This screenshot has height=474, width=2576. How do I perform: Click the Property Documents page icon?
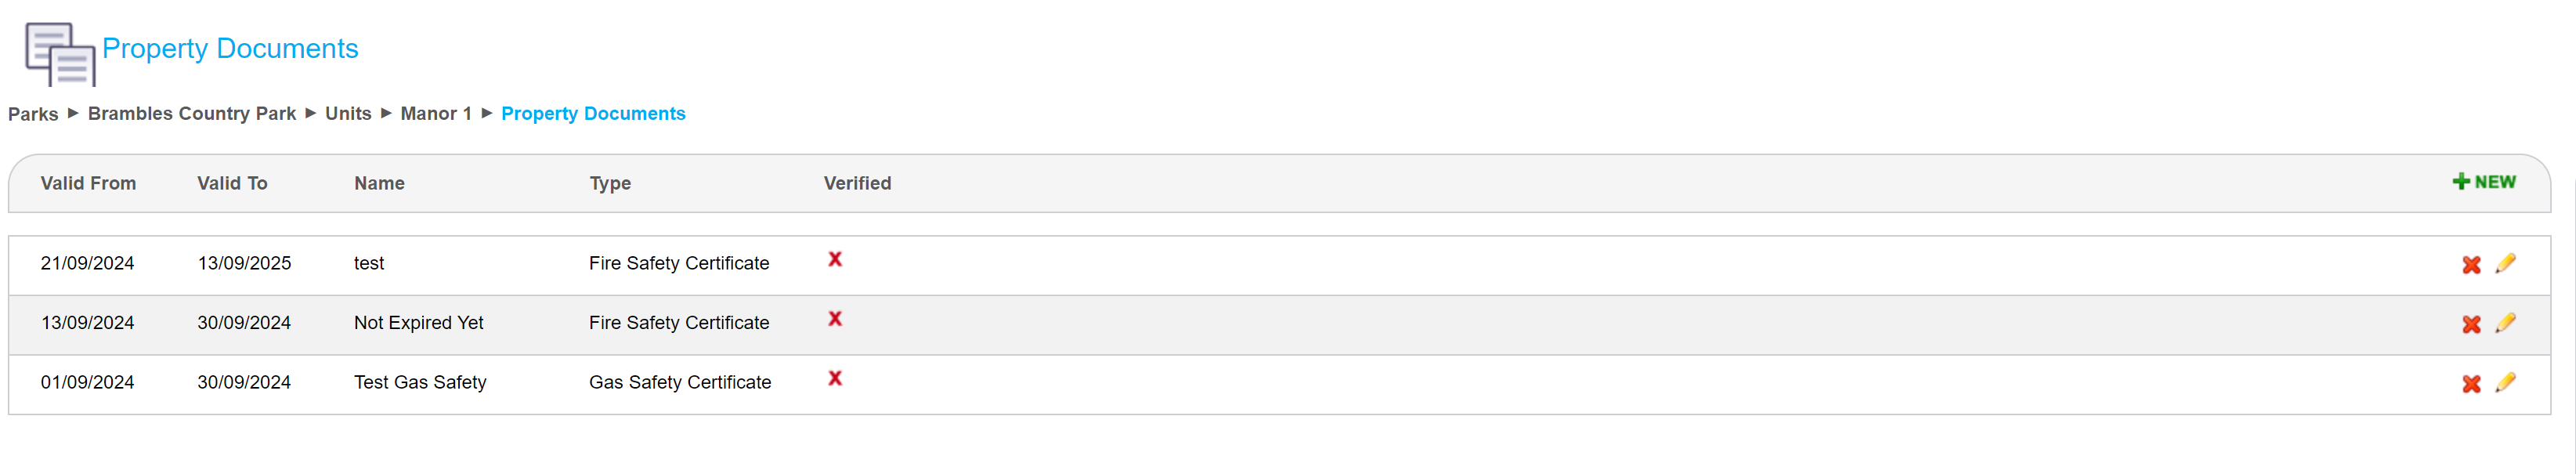click(x=60, y=54)
